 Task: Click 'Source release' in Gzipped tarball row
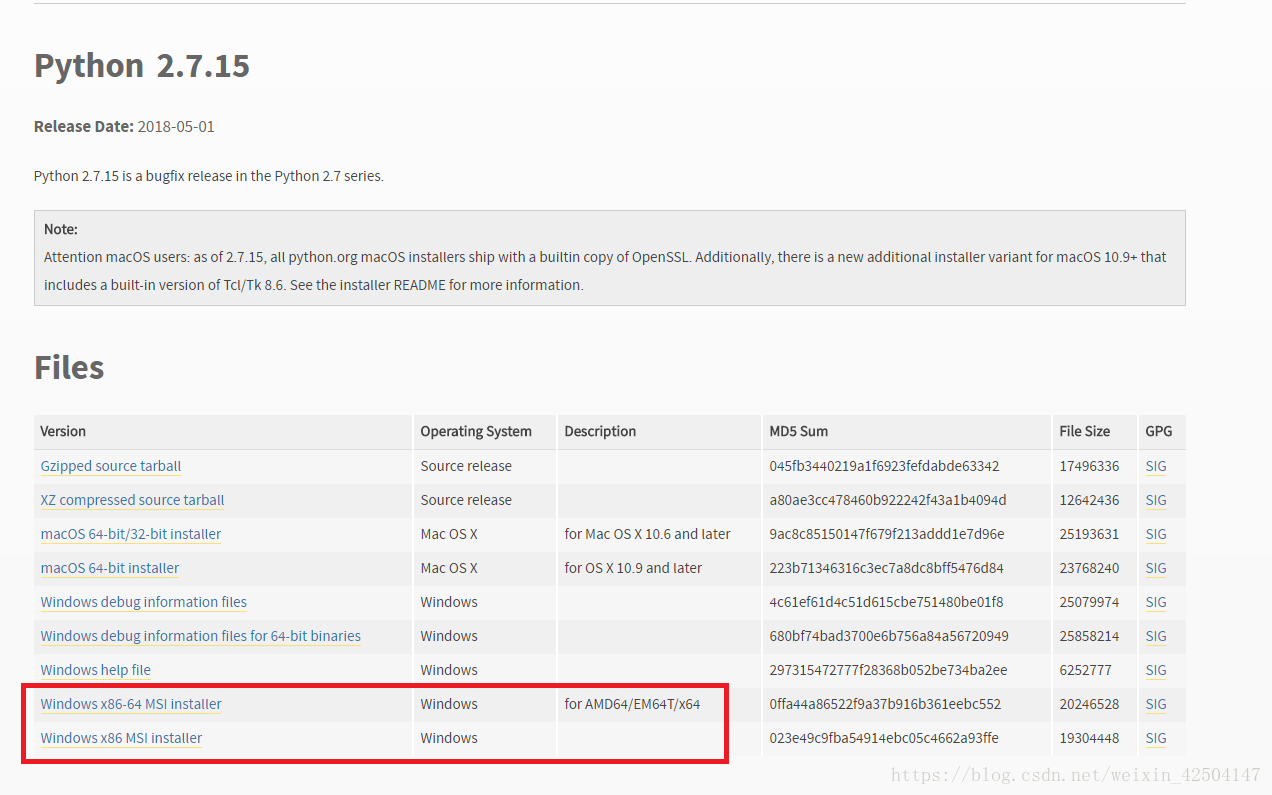466,466
